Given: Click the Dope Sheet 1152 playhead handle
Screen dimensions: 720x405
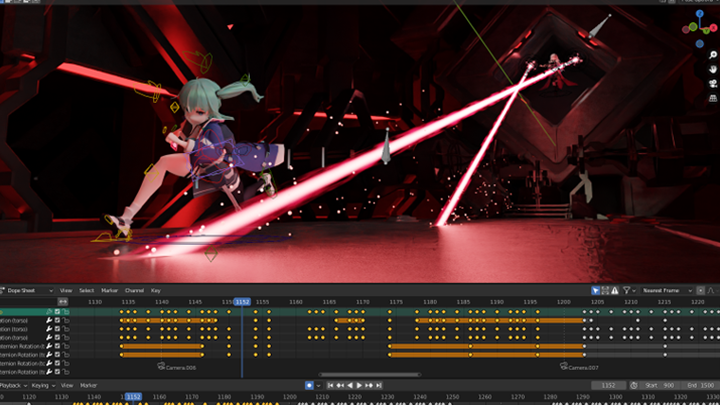Looking at the screenshot, I should [x=242, y=302].
